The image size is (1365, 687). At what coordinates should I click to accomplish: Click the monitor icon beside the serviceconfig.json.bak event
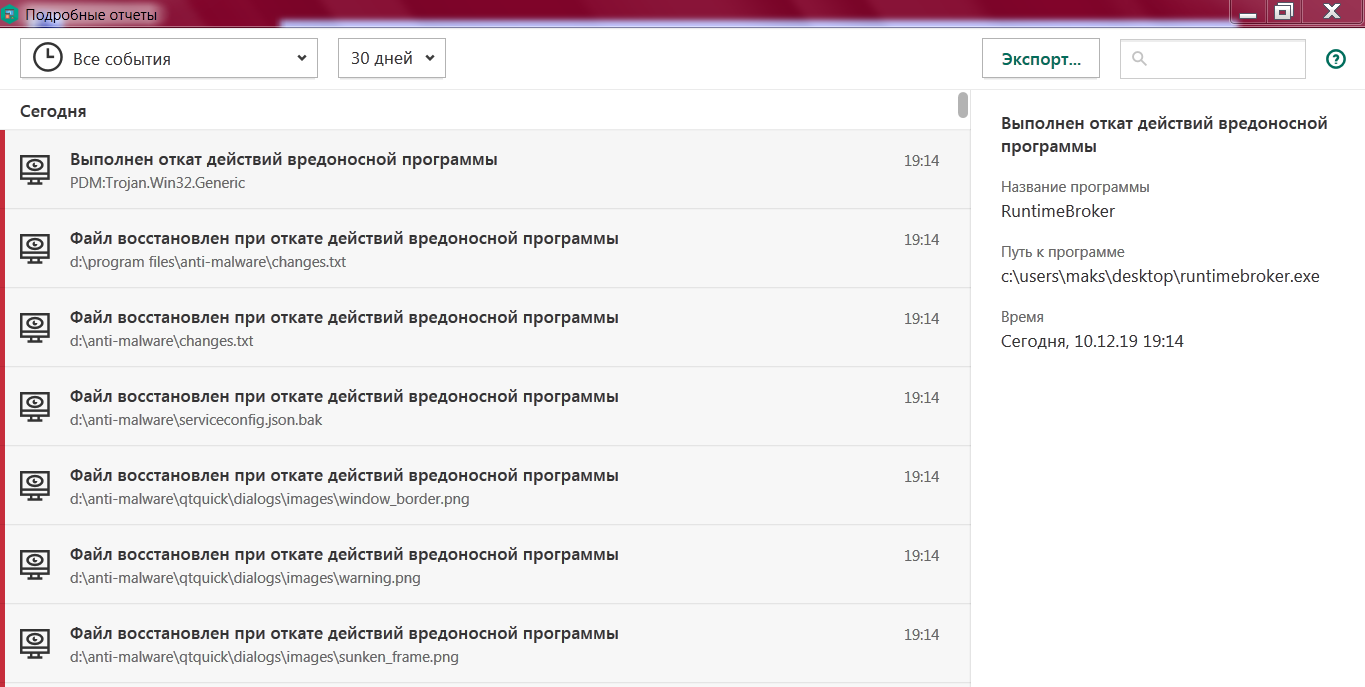pyautogui.click(x=35, y=406)
